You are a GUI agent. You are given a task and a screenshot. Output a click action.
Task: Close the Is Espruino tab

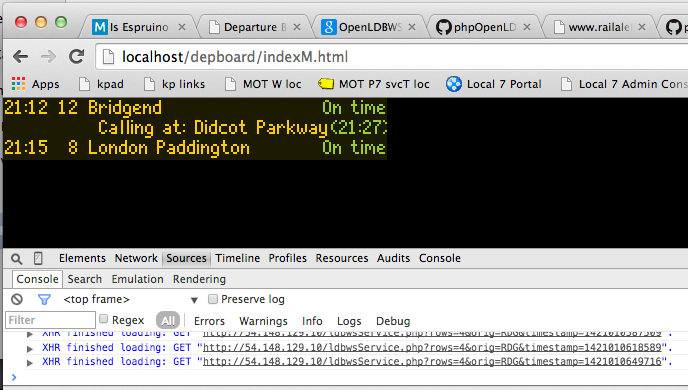click(182, 27)
